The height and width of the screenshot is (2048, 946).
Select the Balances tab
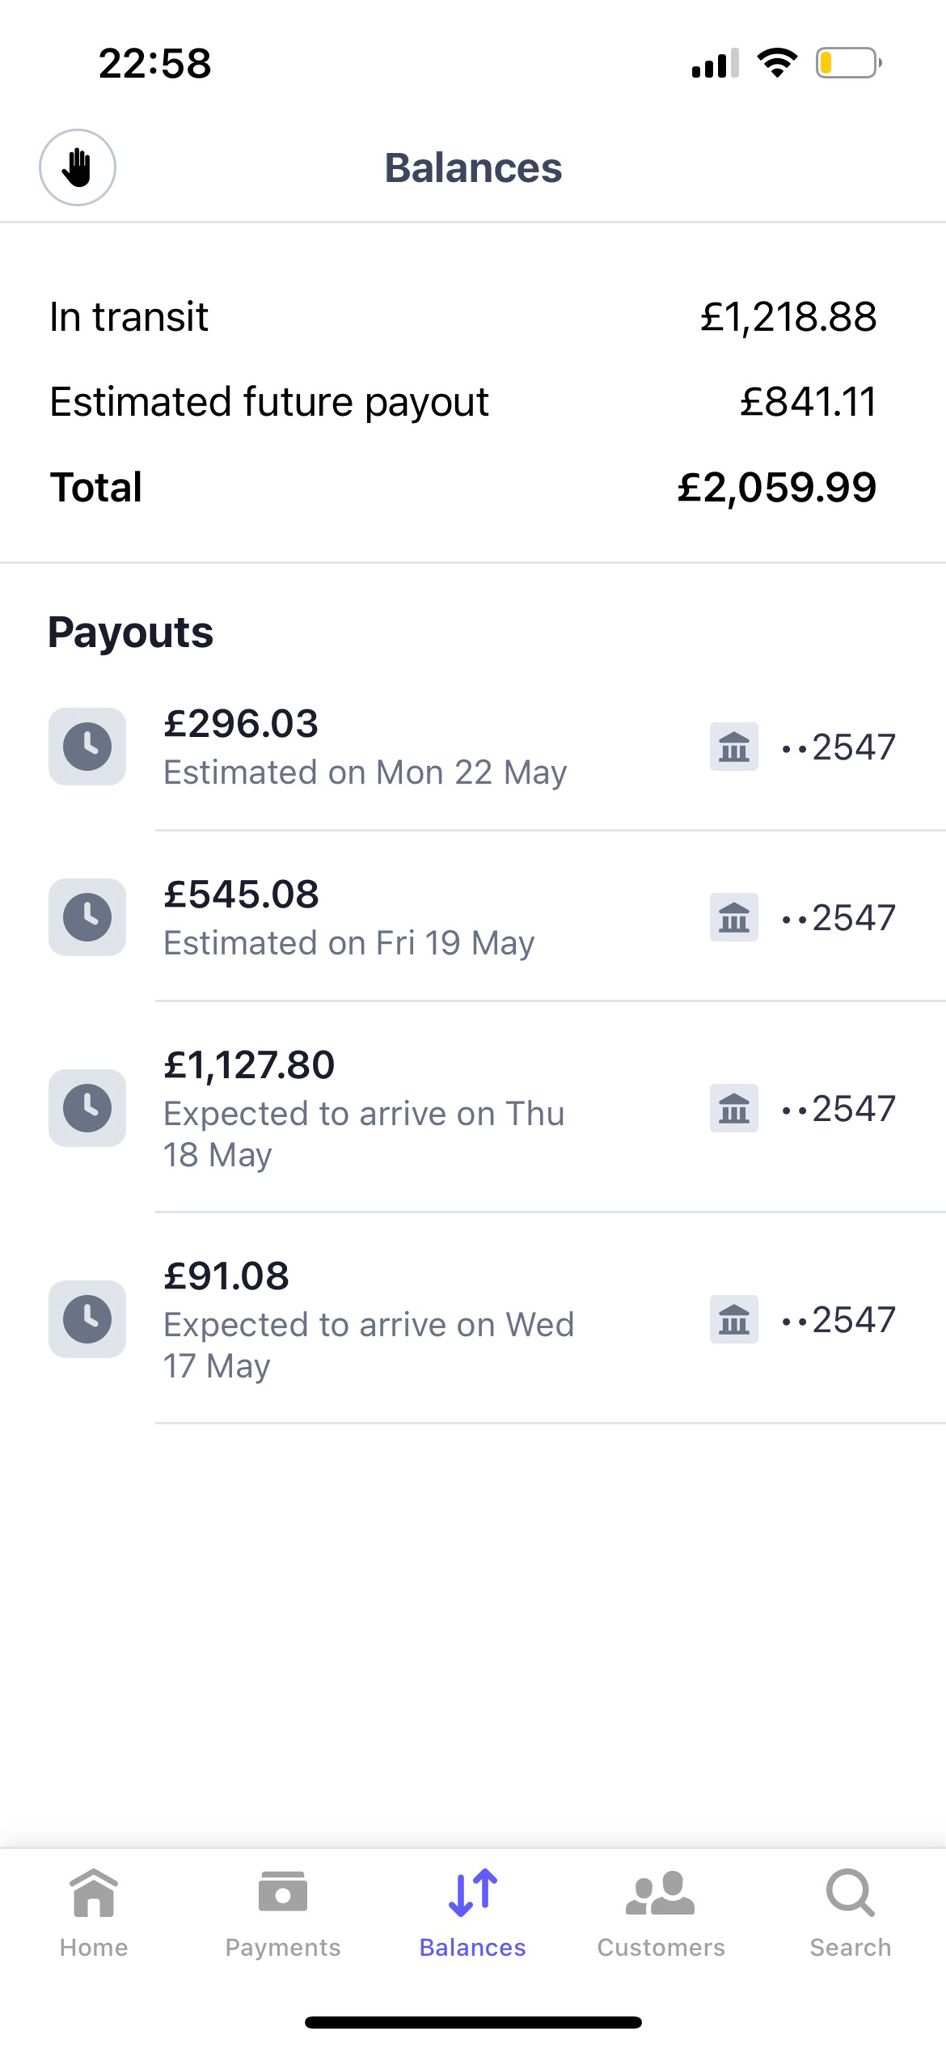473,1914
